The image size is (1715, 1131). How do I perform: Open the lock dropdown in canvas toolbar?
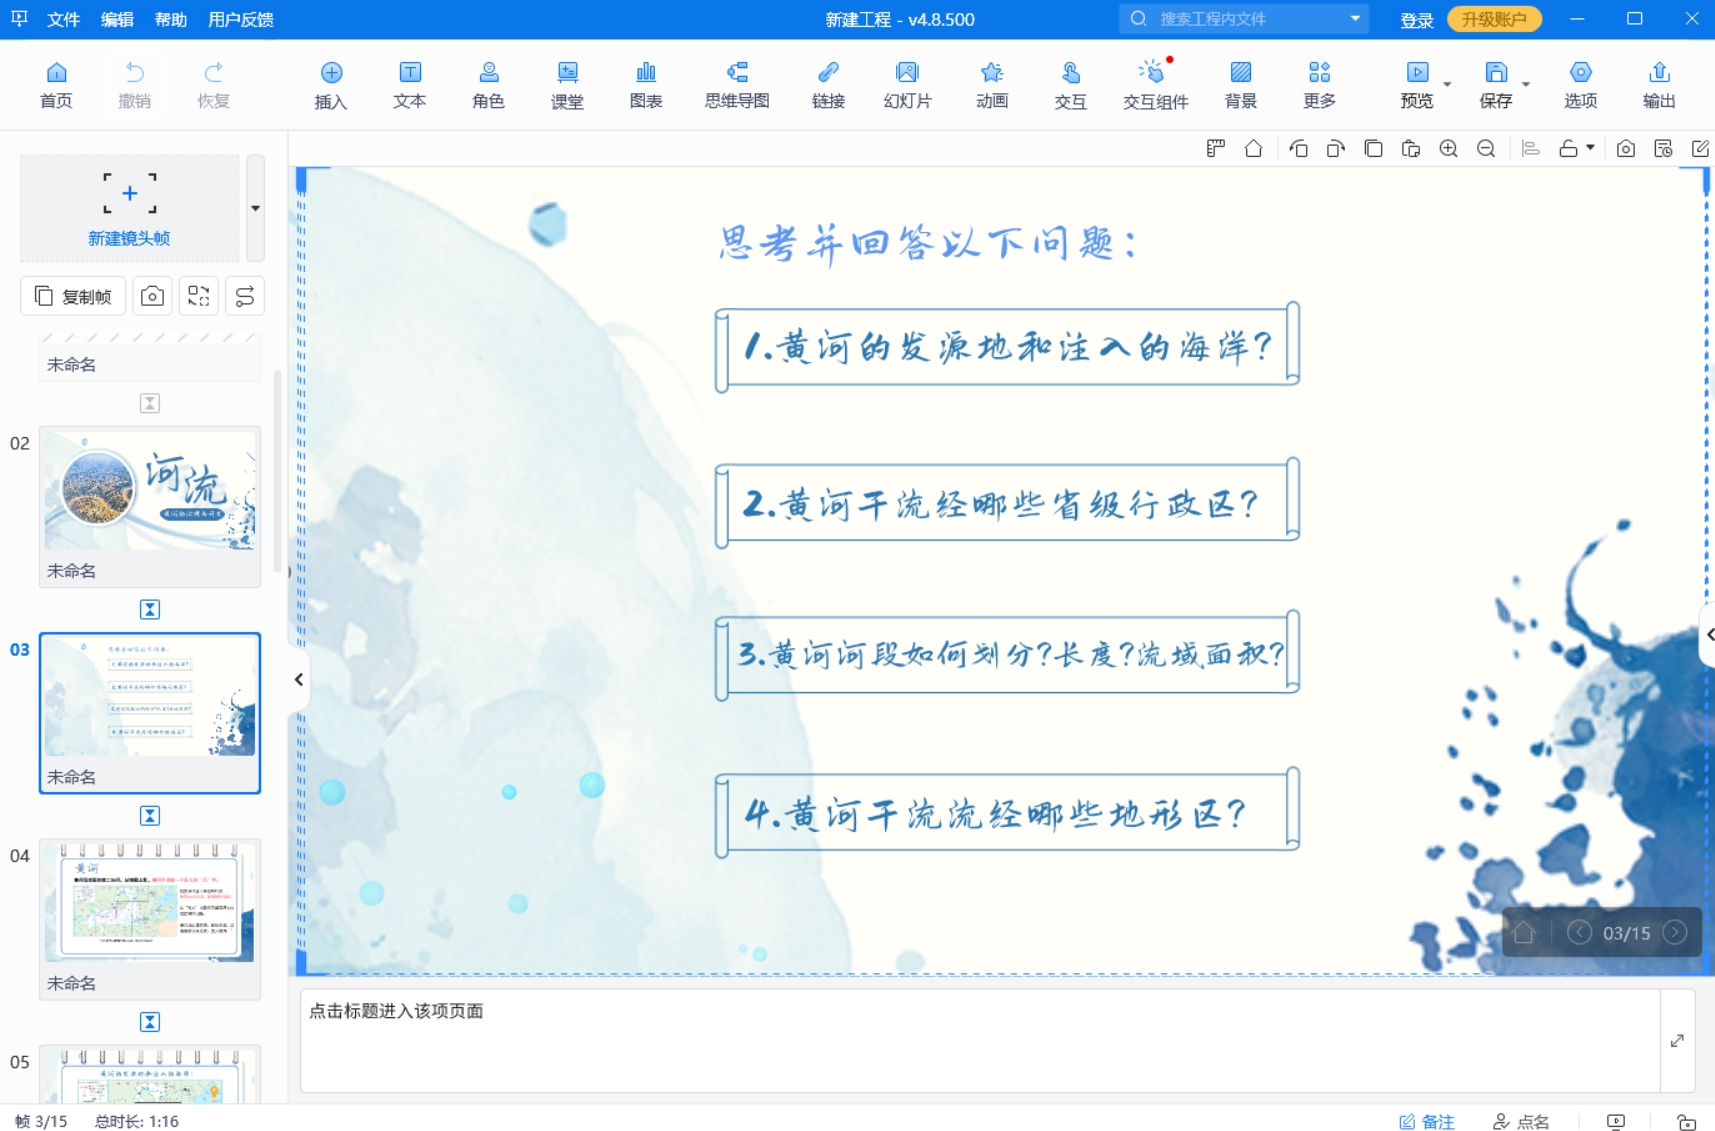tap(1591, 148)
